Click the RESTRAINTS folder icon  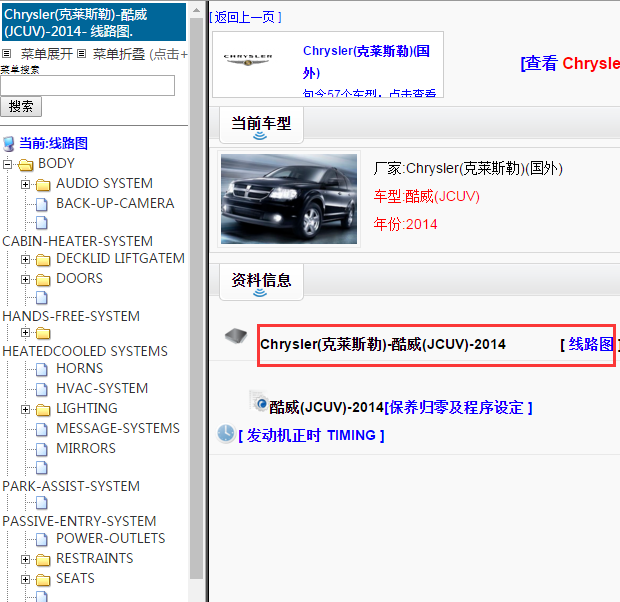(43, 559)
